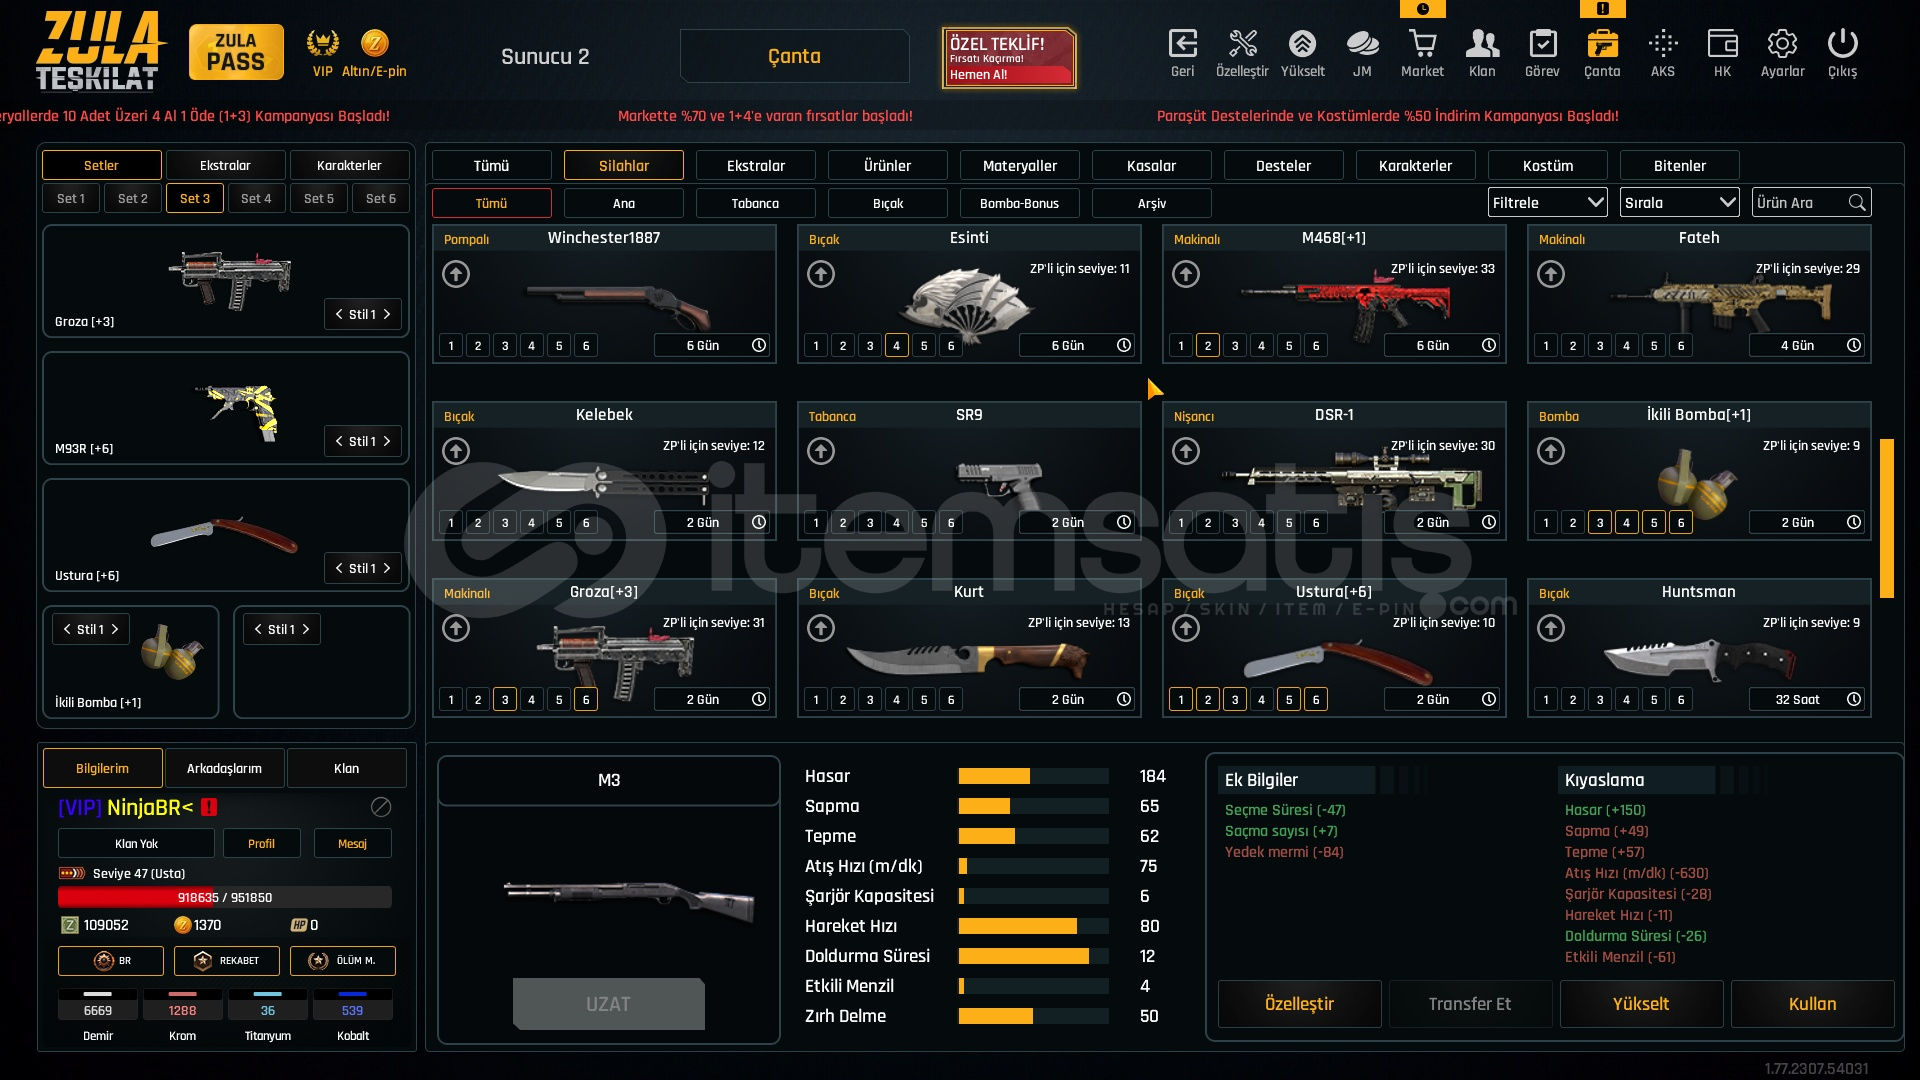
Task: Open the Çanta inventory icon in top bar
Action: tap(1602, 44)
